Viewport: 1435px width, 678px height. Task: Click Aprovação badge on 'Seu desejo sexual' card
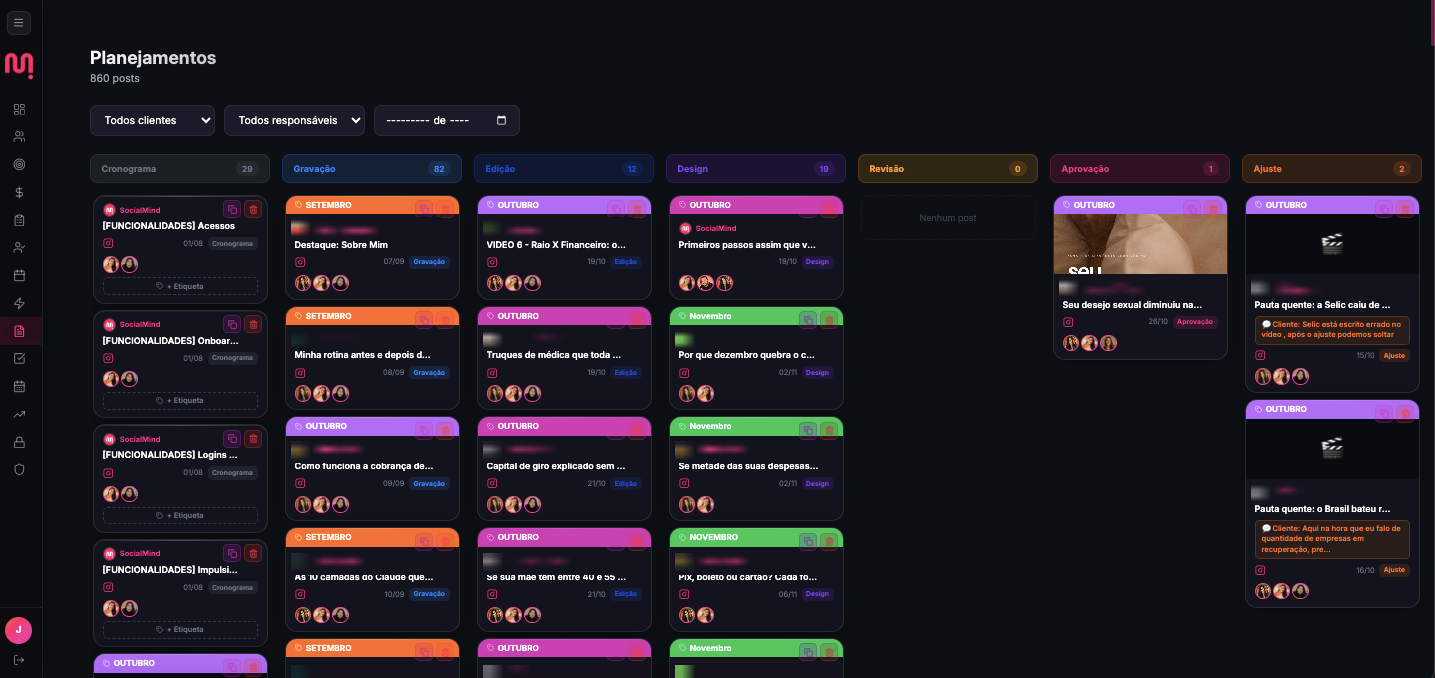pos(1195,322)
